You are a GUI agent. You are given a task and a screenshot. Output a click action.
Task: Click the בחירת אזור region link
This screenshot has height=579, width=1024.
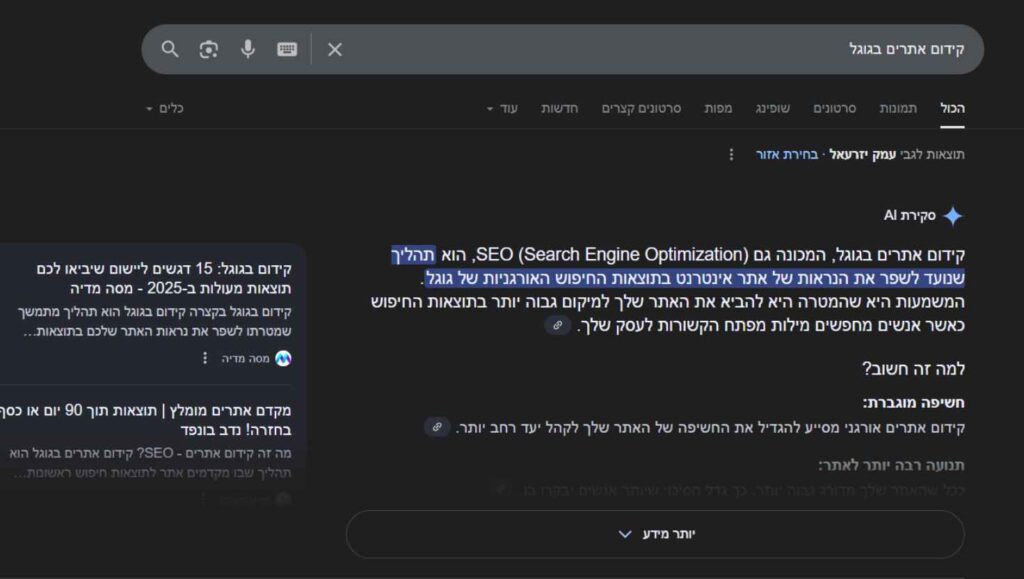point(787,155)
